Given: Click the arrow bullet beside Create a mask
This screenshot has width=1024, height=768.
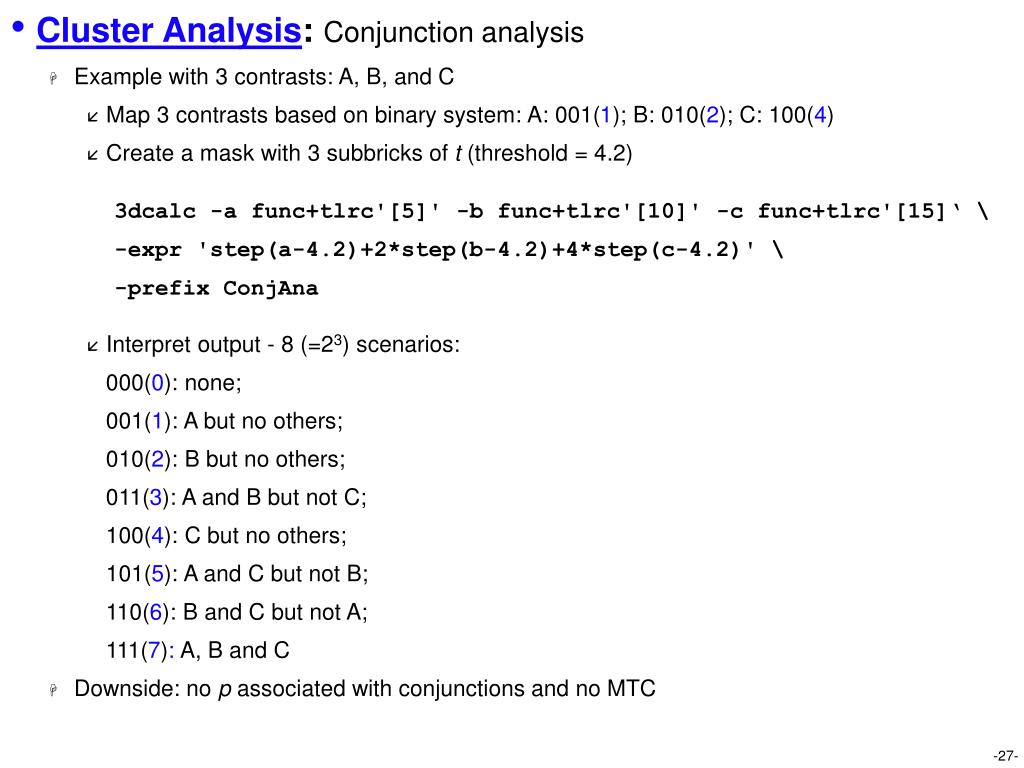Looking at the screenshot, I should pos(92,155).
